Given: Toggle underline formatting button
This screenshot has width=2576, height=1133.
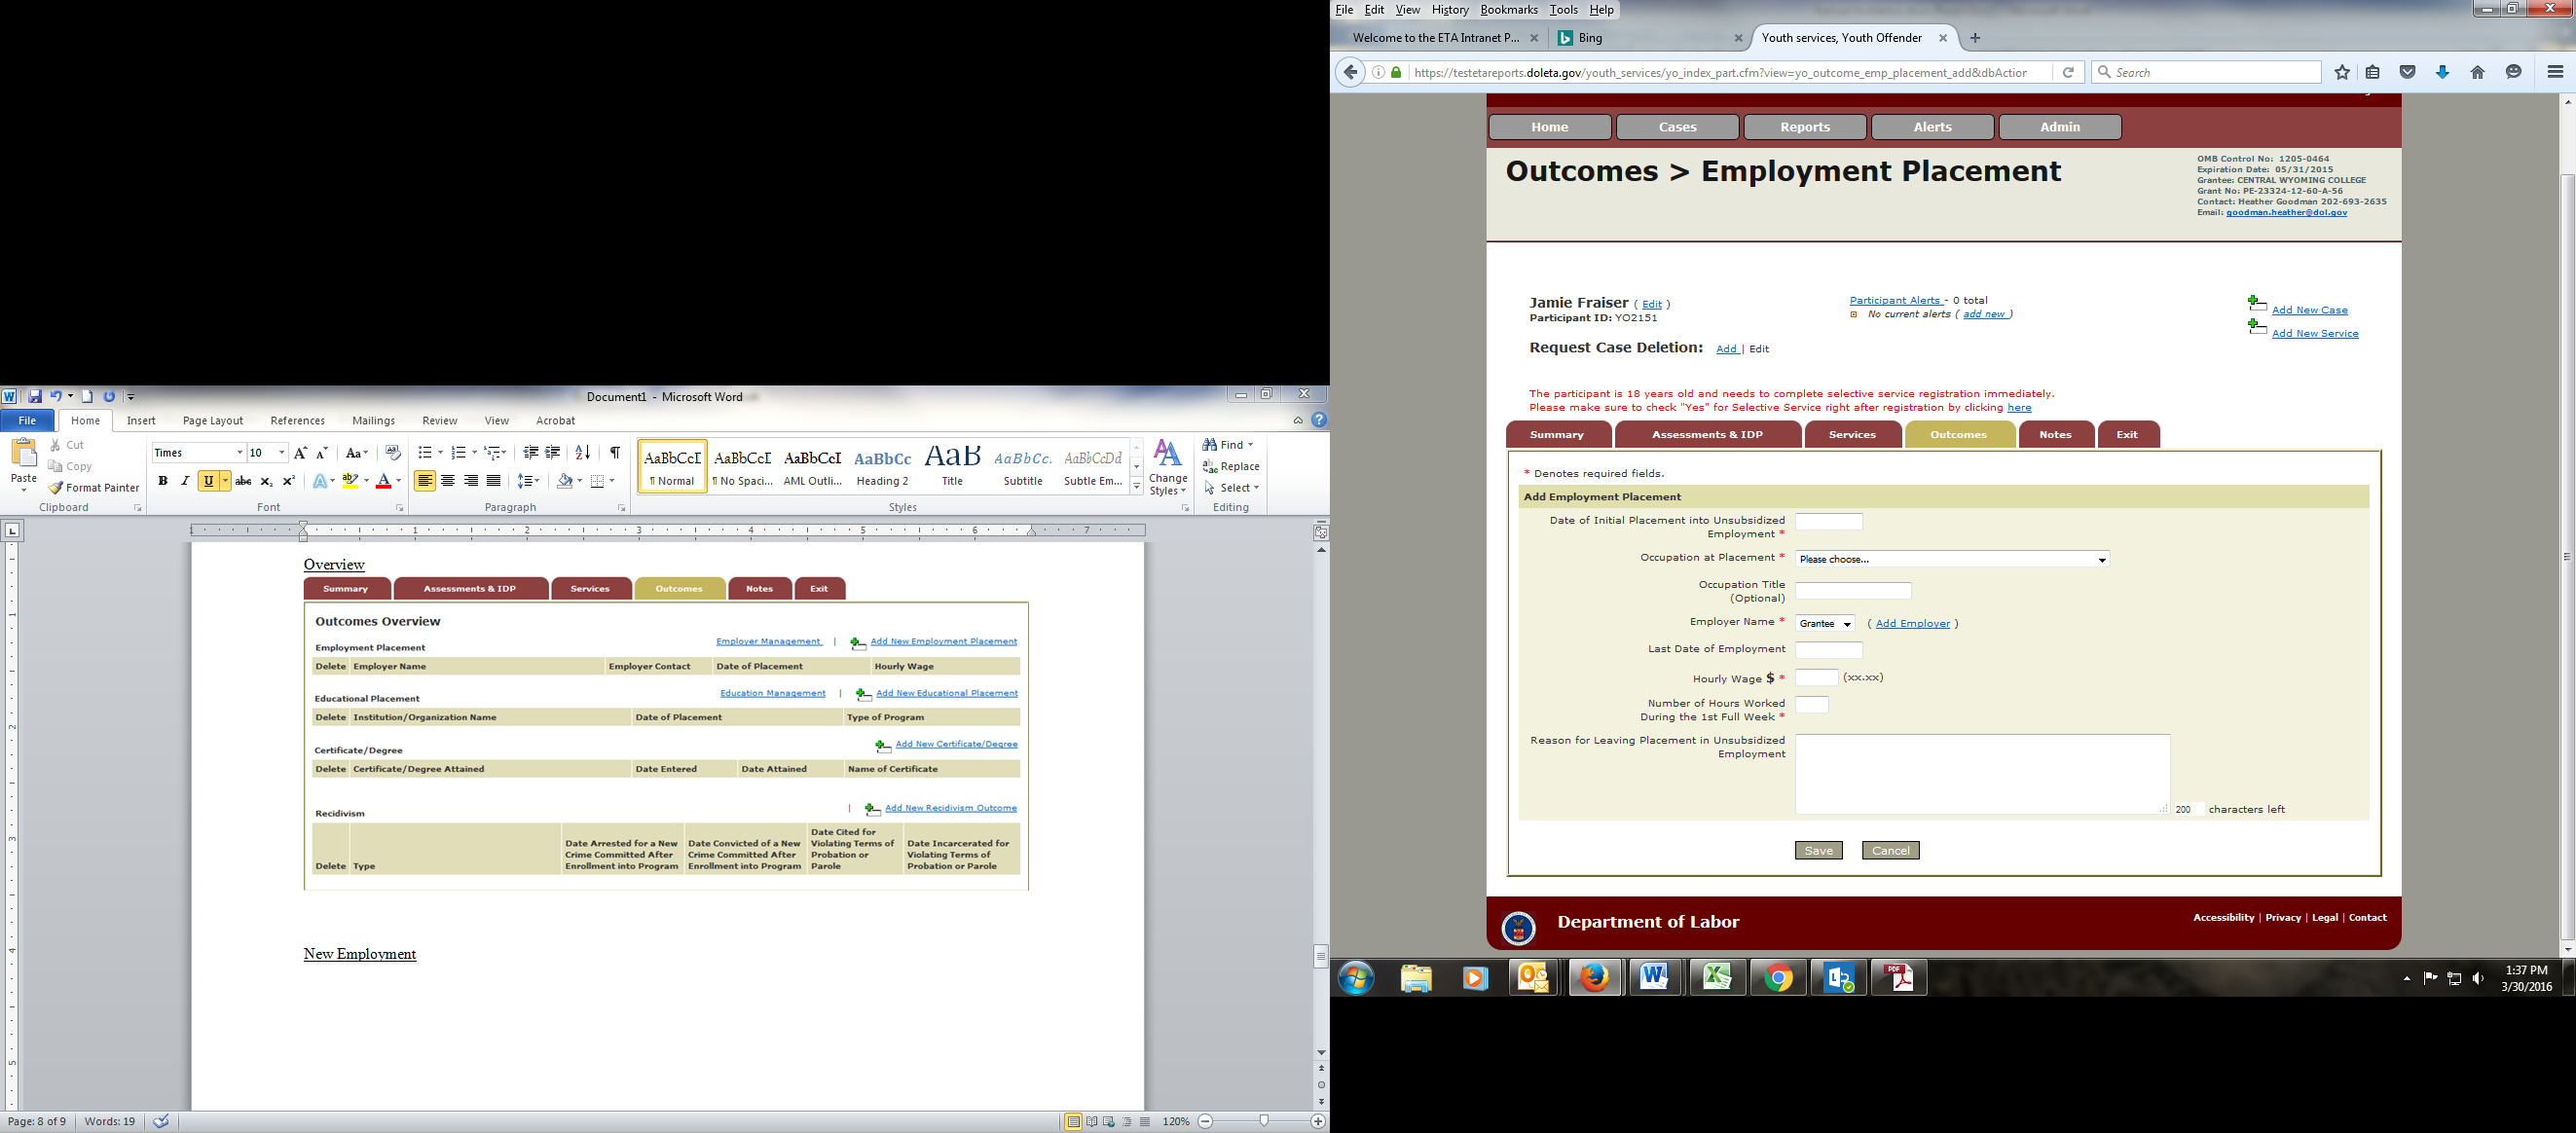Looking at the screenshot, I should tap(208, 481).
